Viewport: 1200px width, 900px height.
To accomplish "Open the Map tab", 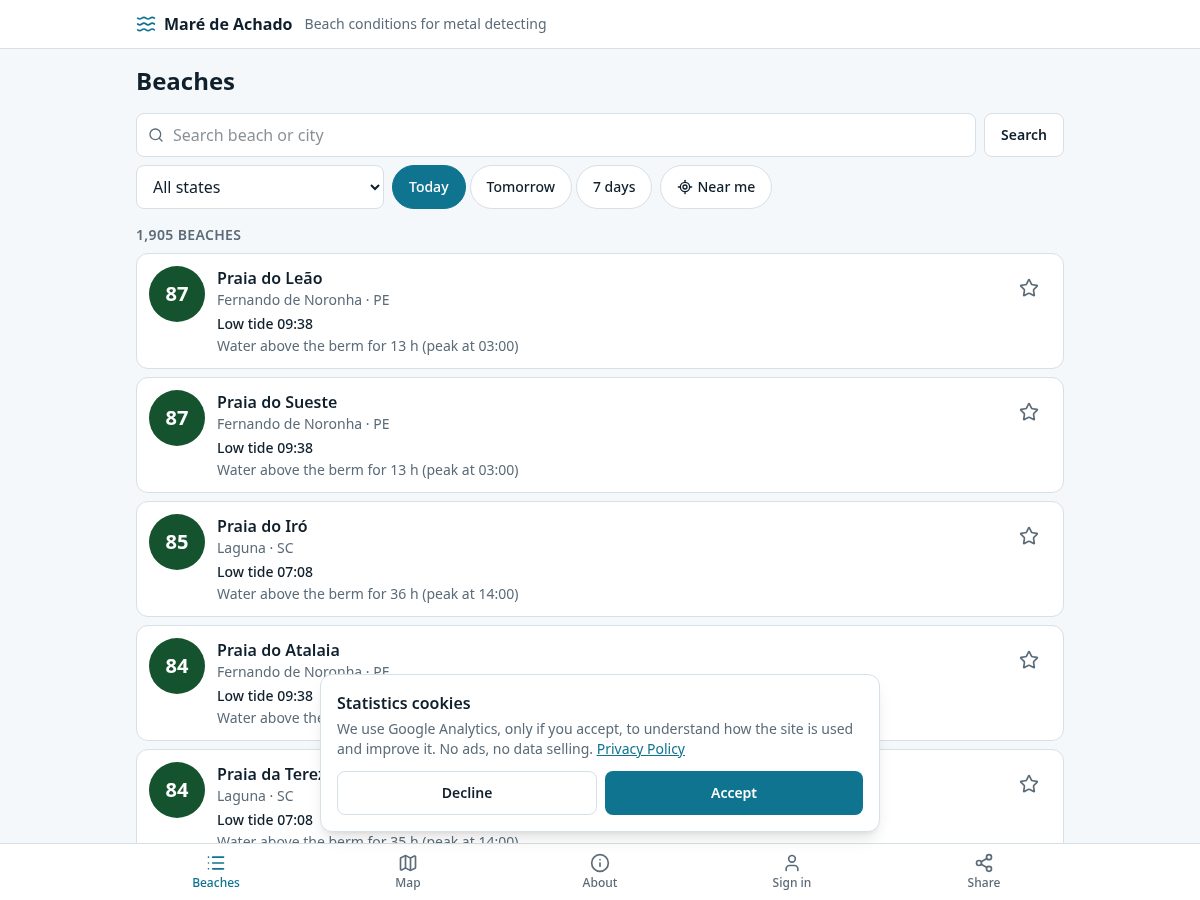I will [408, 872].
